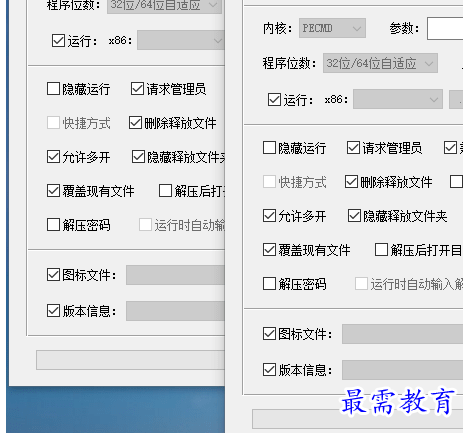Image resolution: width=463 pixels, height=433 pixels.
Task: Expand x86 combo box in the background dialog
Action: tap(181, 40)
